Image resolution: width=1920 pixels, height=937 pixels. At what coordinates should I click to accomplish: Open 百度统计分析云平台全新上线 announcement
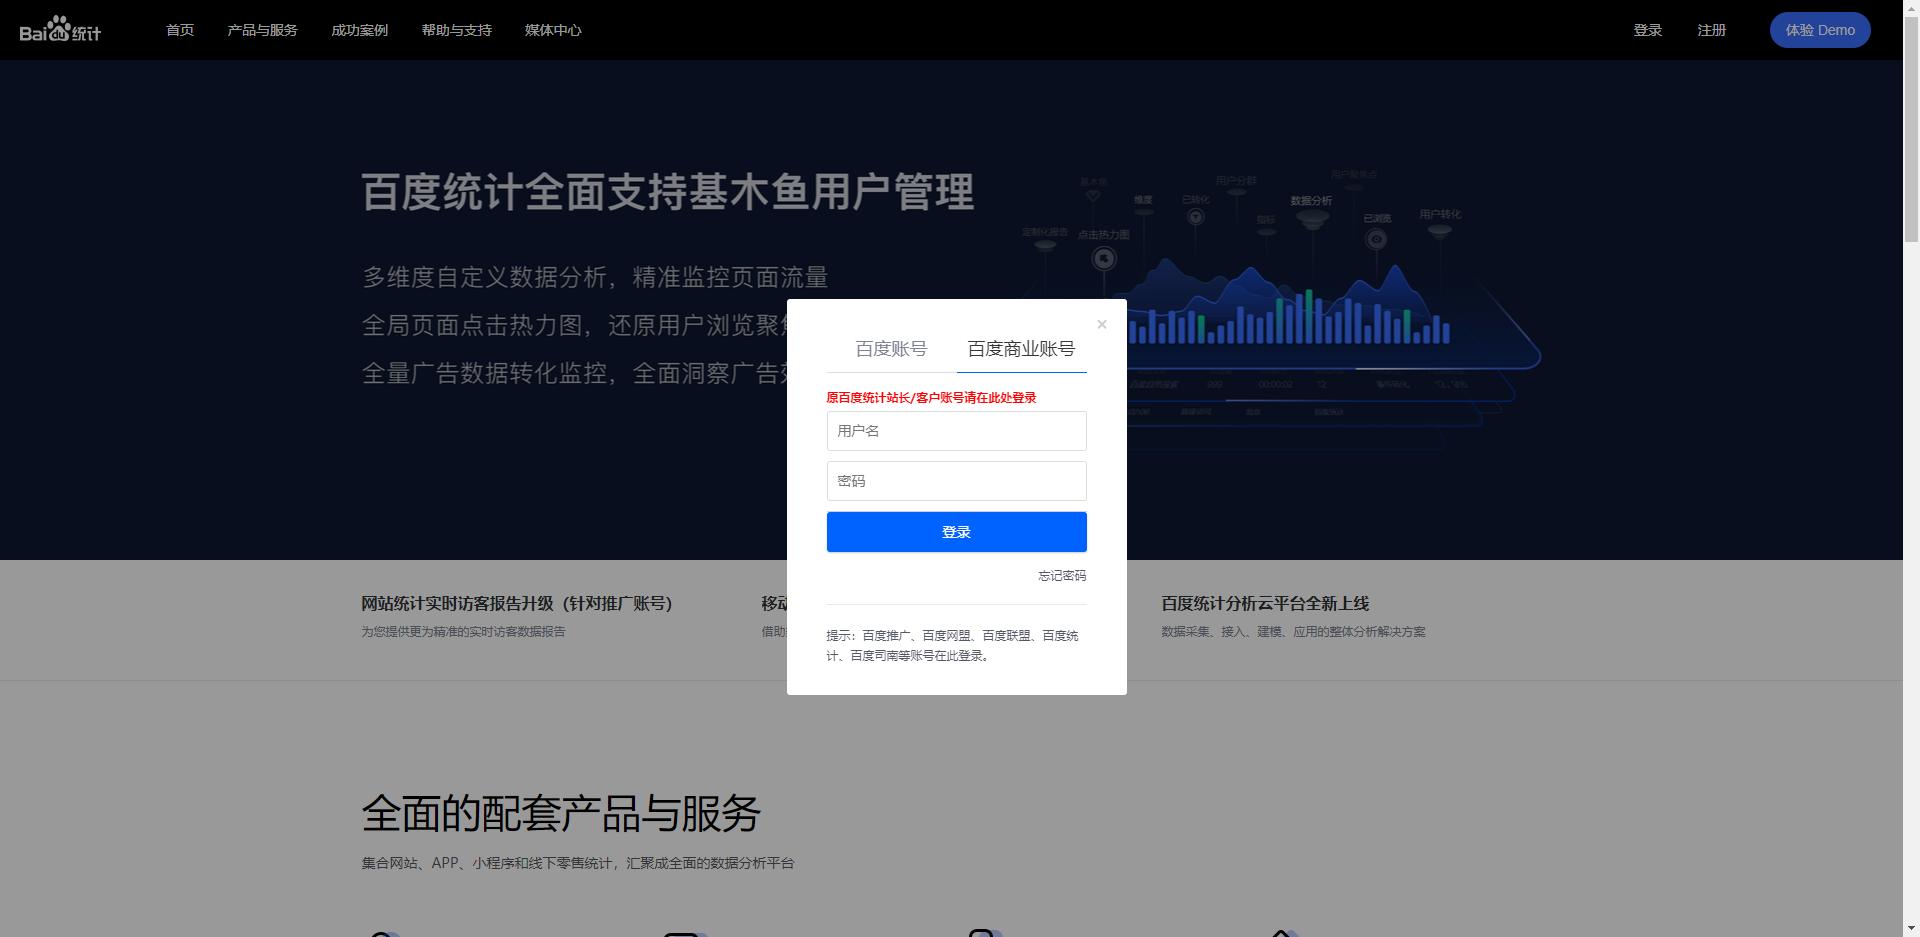[1264, 603]
